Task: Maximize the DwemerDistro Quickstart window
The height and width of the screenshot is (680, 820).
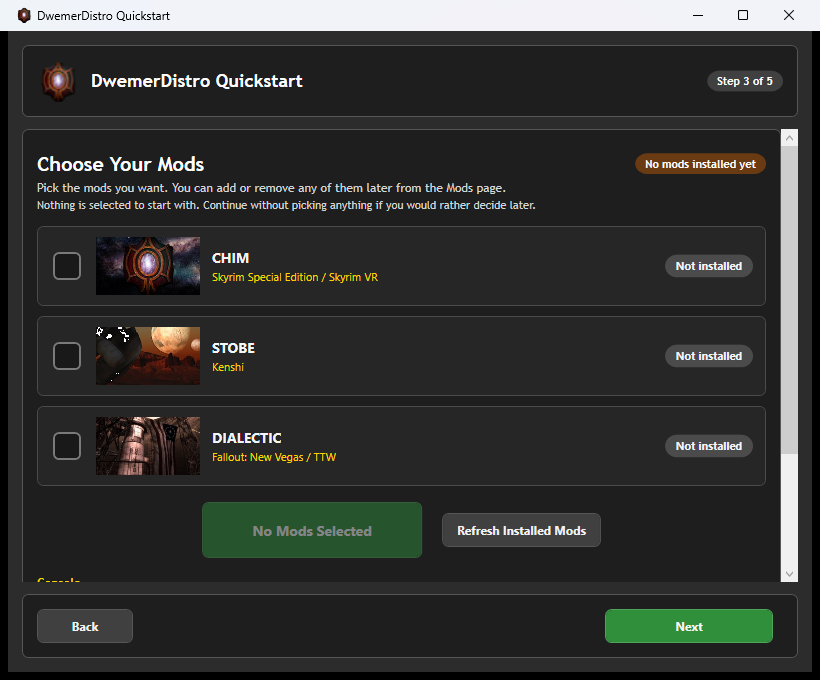Action: pos(743,15)
